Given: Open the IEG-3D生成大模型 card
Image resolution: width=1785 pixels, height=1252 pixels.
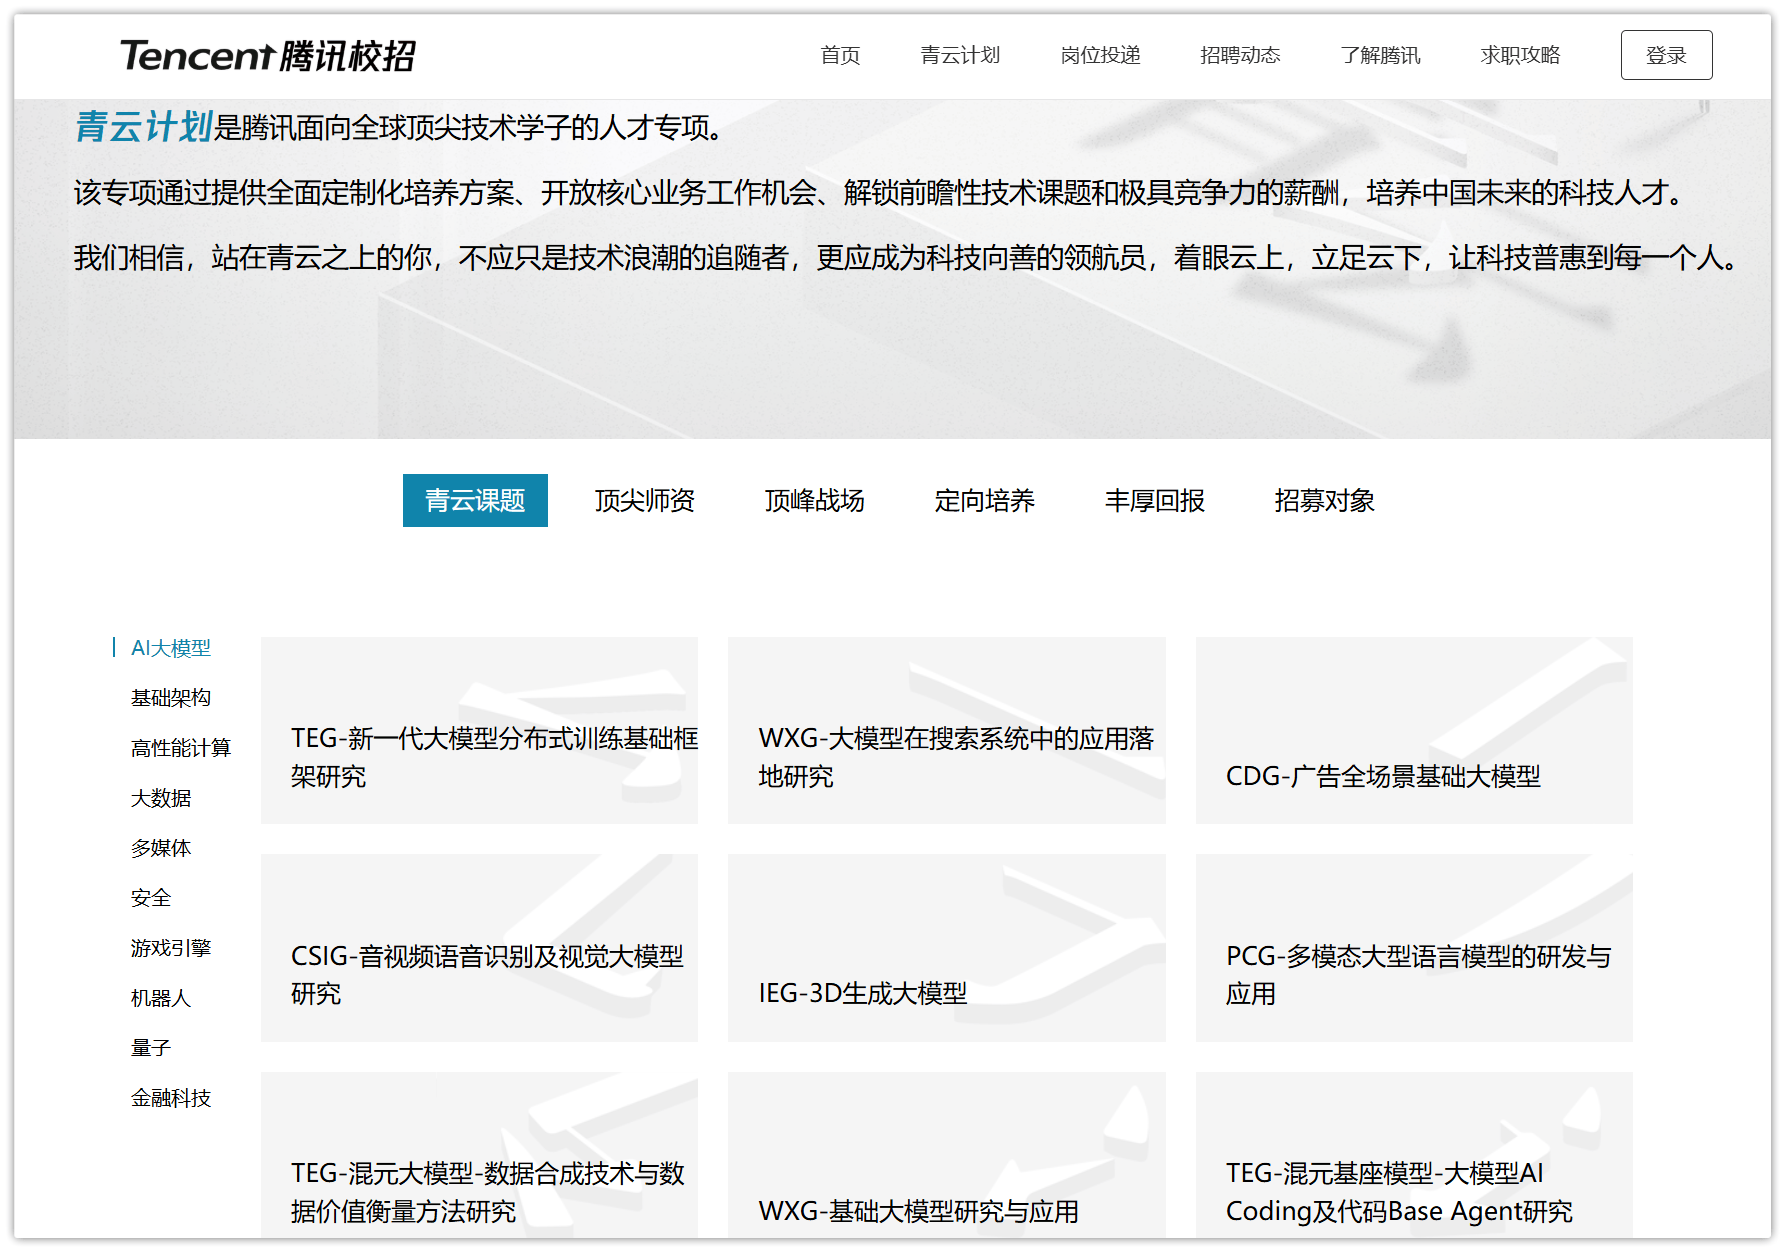Looking at the screenshot, I should pyautogui.click(x=947, y=948).
